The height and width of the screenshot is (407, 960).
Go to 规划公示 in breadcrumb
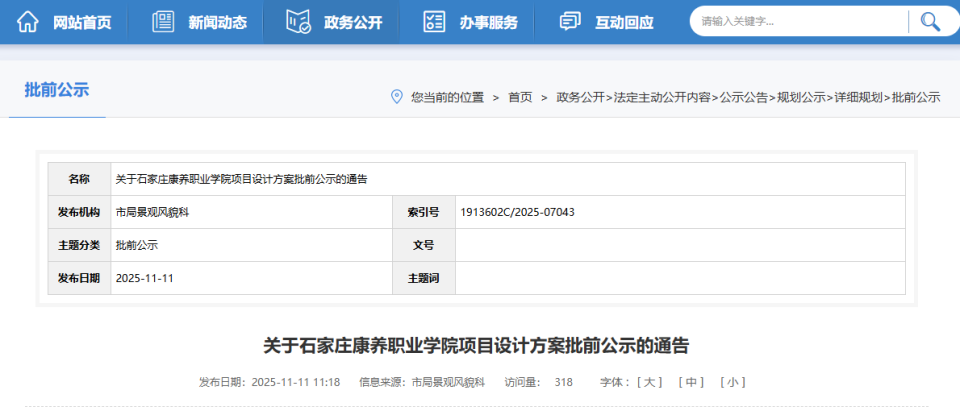coord(801,97)
